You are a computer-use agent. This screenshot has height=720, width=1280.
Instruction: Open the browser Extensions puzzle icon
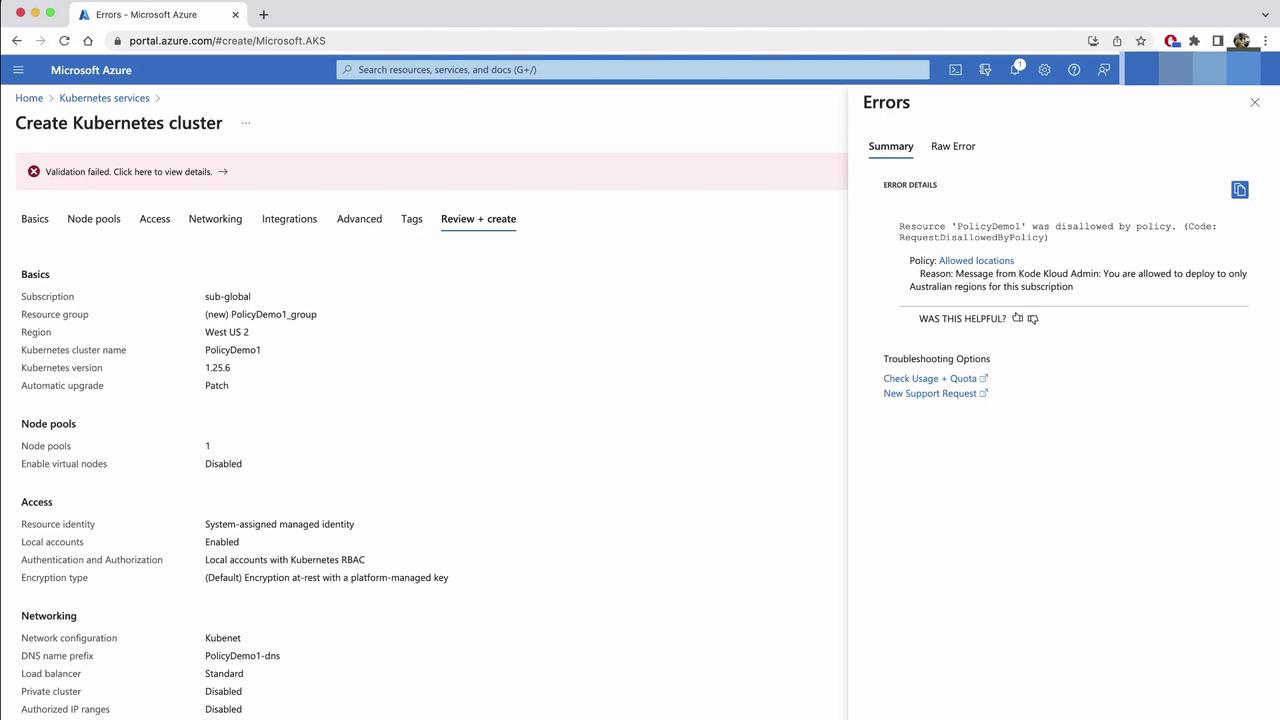click(1194, 41)
